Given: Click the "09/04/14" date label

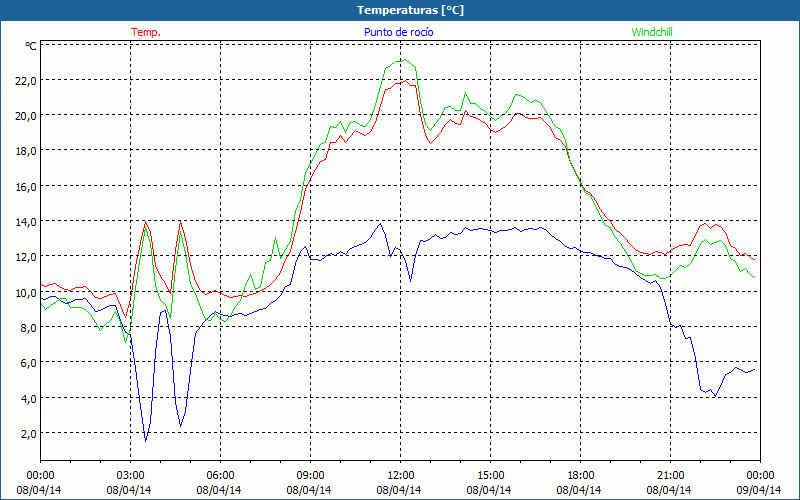Looking at the screenshot, I should 759,490.
